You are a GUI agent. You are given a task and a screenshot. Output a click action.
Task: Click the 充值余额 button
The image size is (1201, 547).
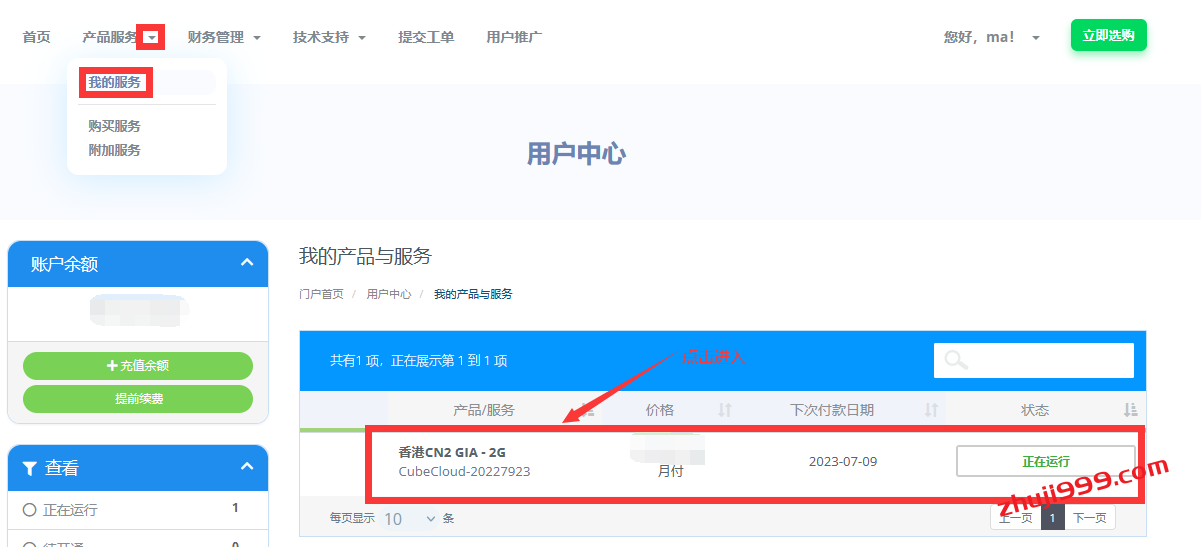click(138, 366)
